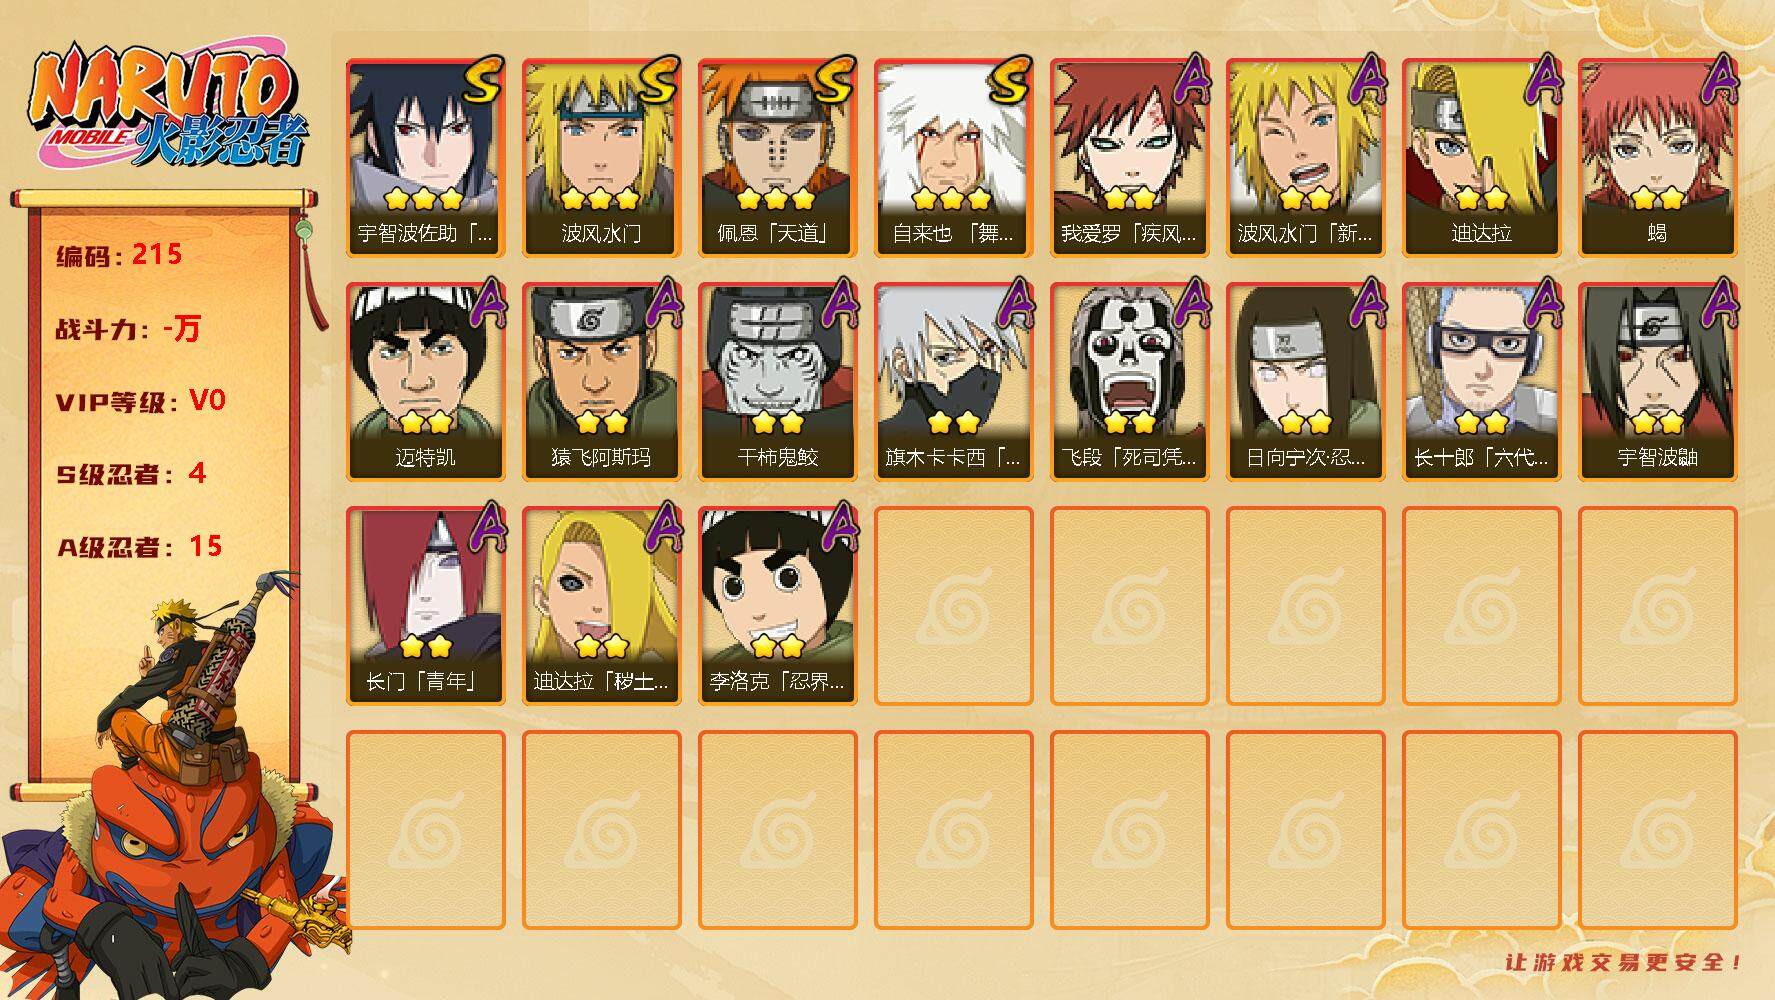Choose the 长门「青年」 ninja card

(426, 606)
